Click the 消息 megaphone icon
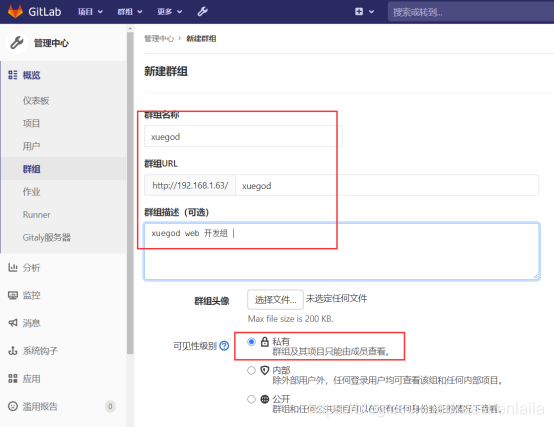This screenshot has width=554, height=427. [x=13, y=323]
